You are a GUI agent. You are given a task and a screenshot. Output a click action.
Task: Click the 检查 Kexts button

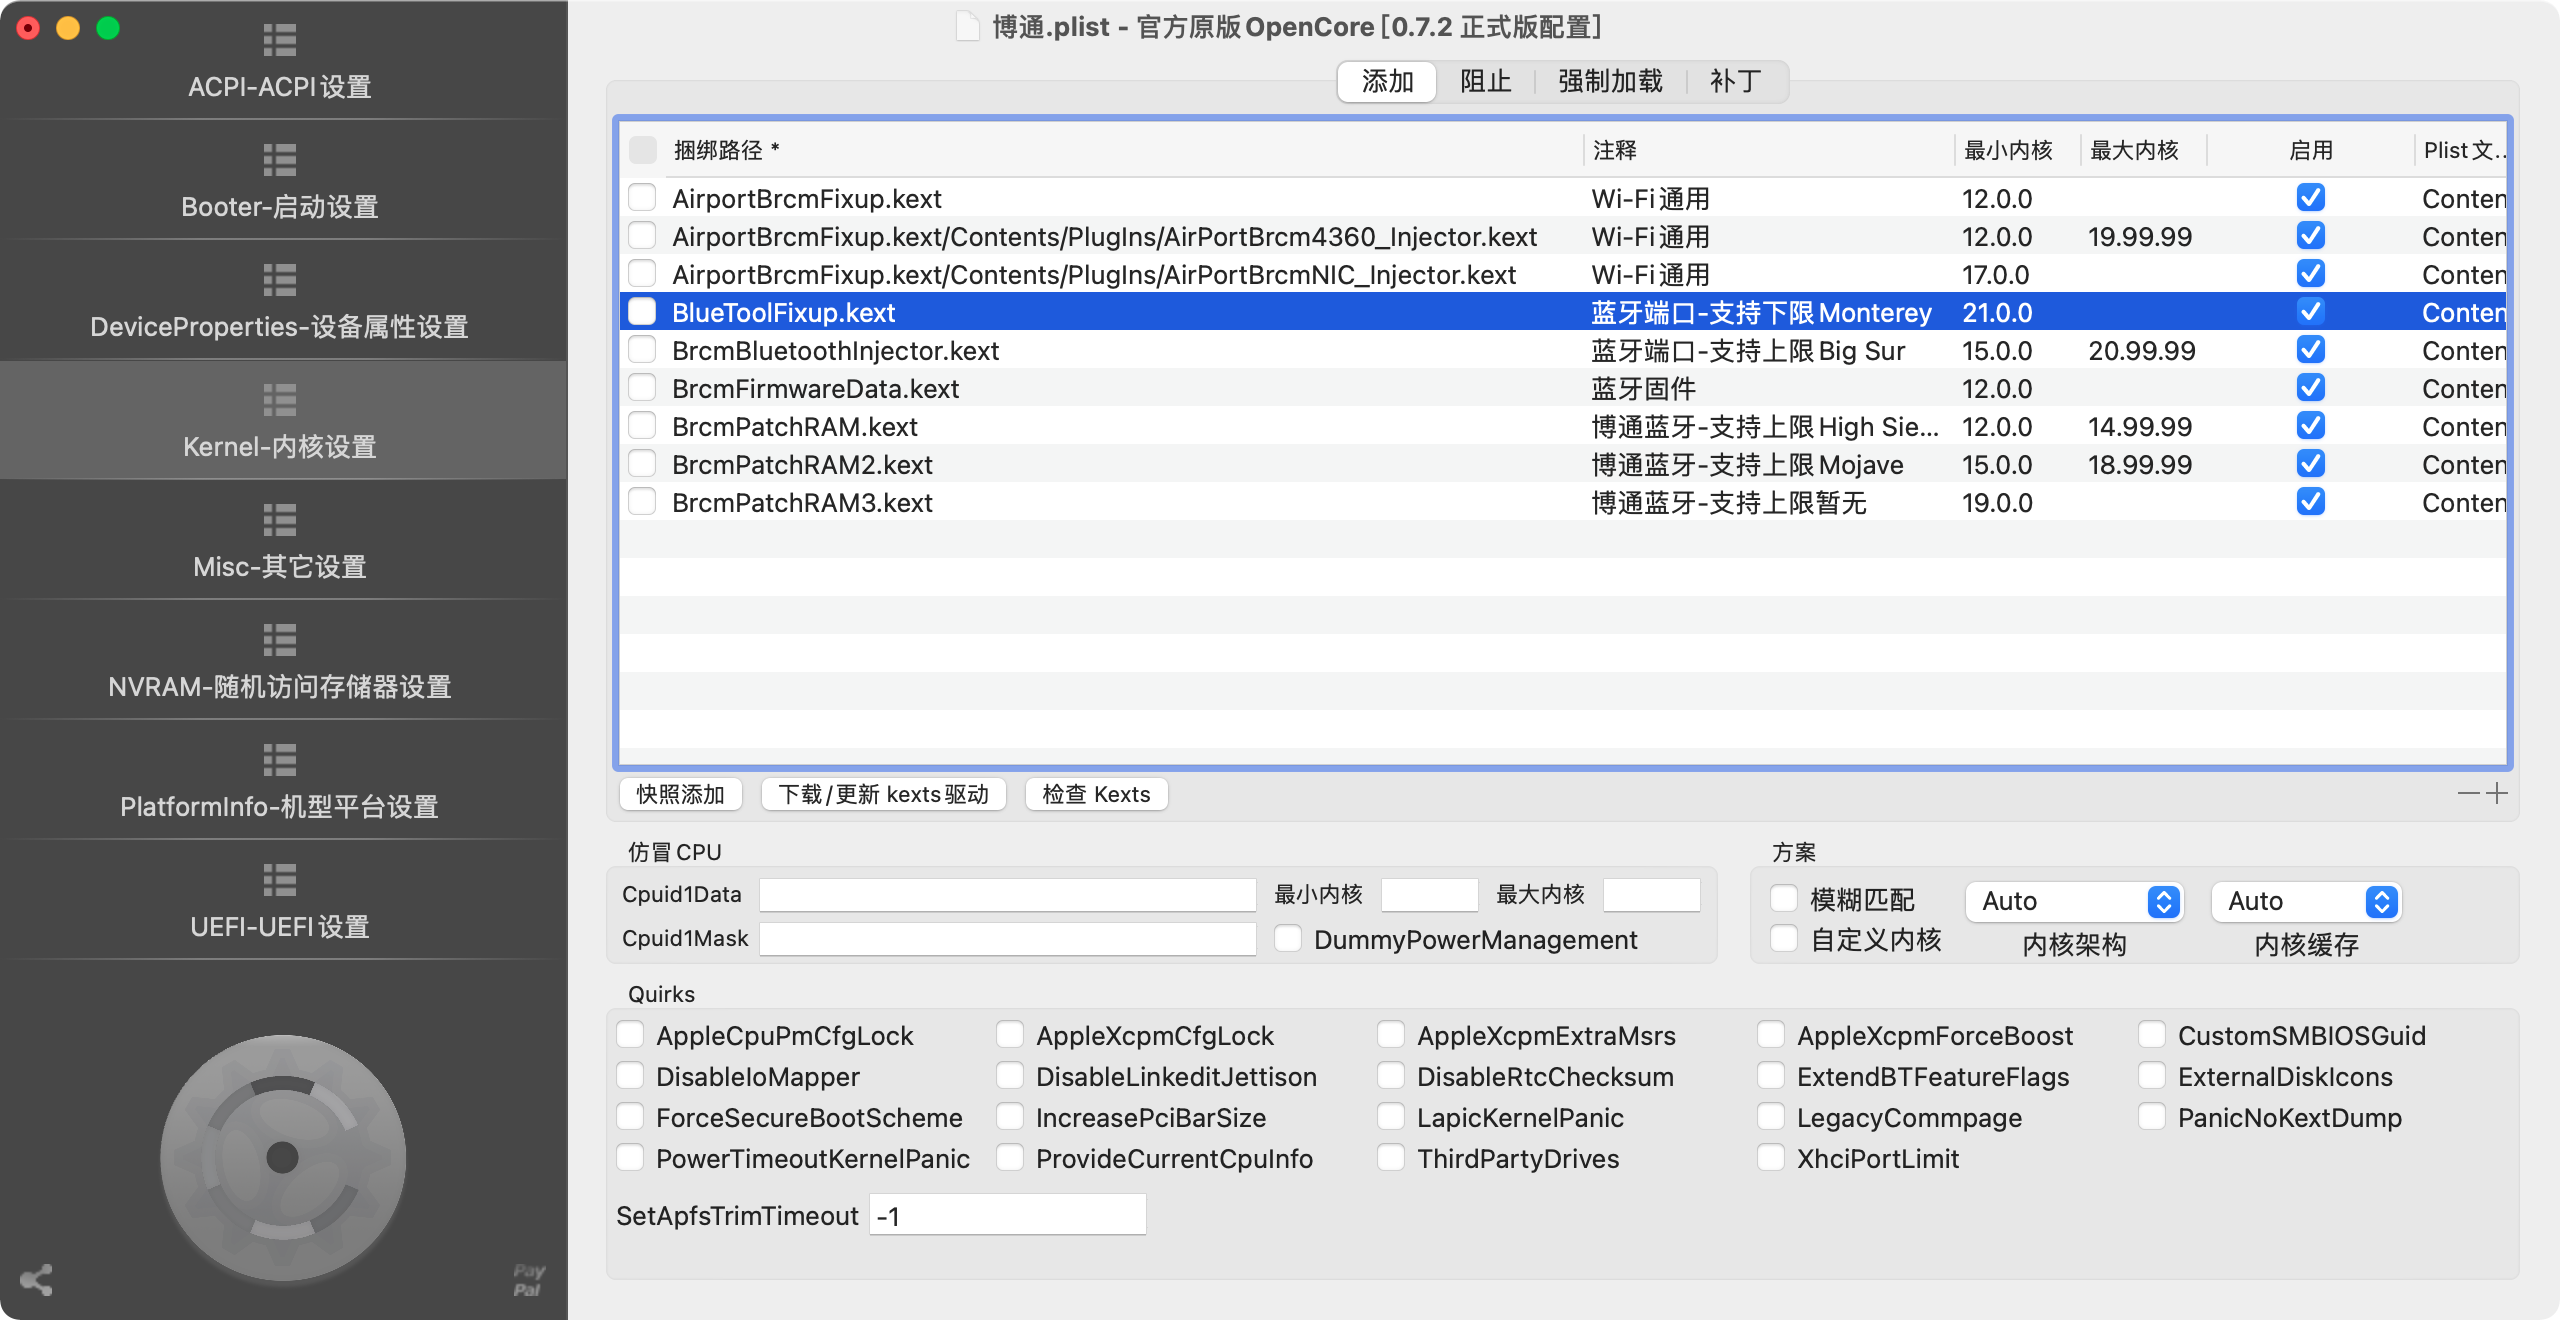point(1096,794)
